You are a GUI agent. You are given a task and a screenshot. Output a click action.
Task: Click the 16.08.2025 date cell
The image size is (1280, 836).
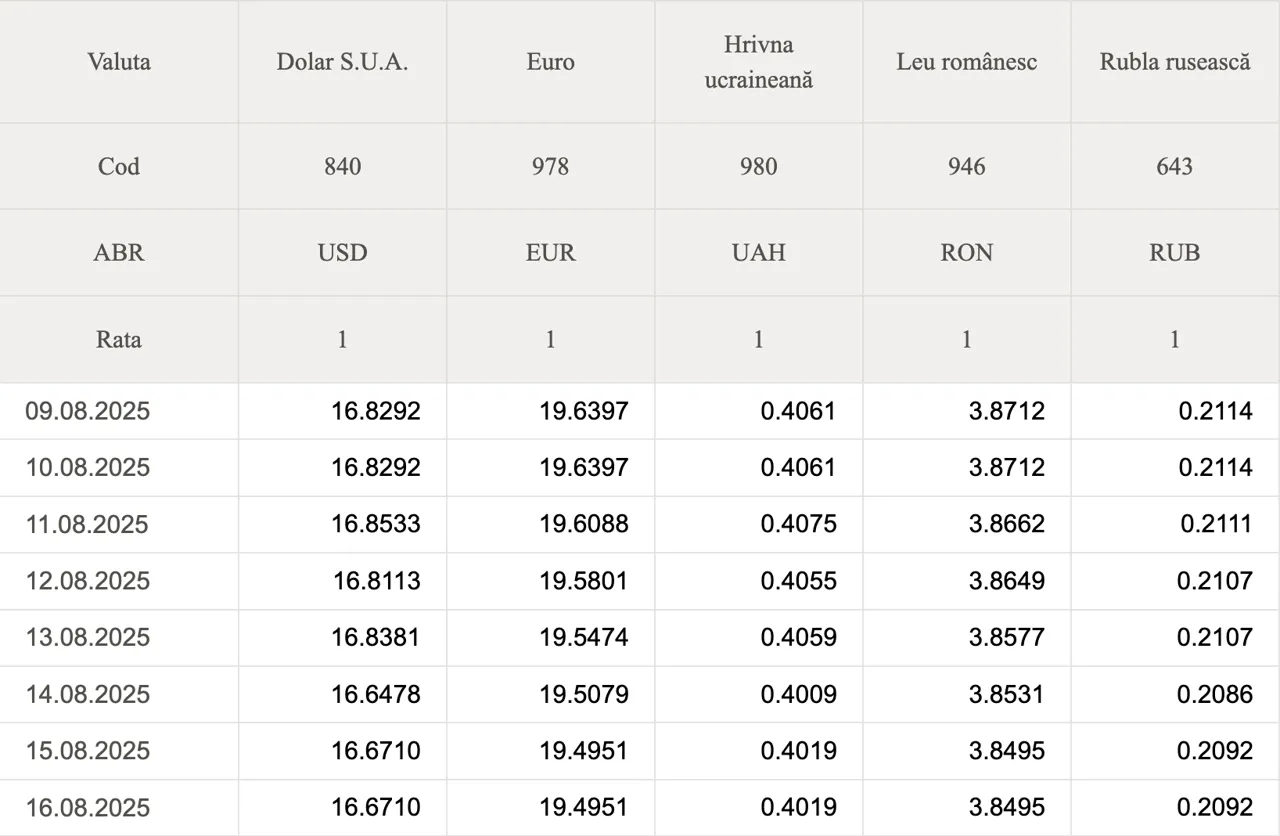(88, 807)
